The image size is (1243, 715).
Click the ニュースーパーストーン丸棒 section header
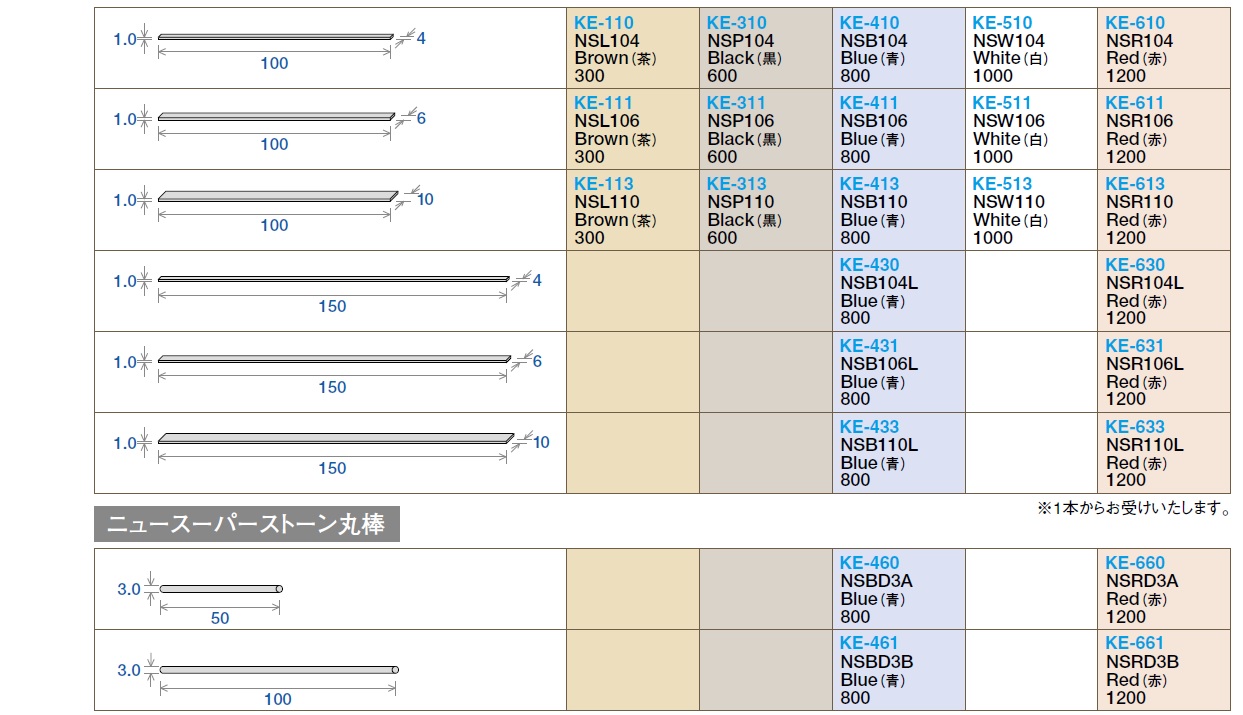tap(246, 524)
